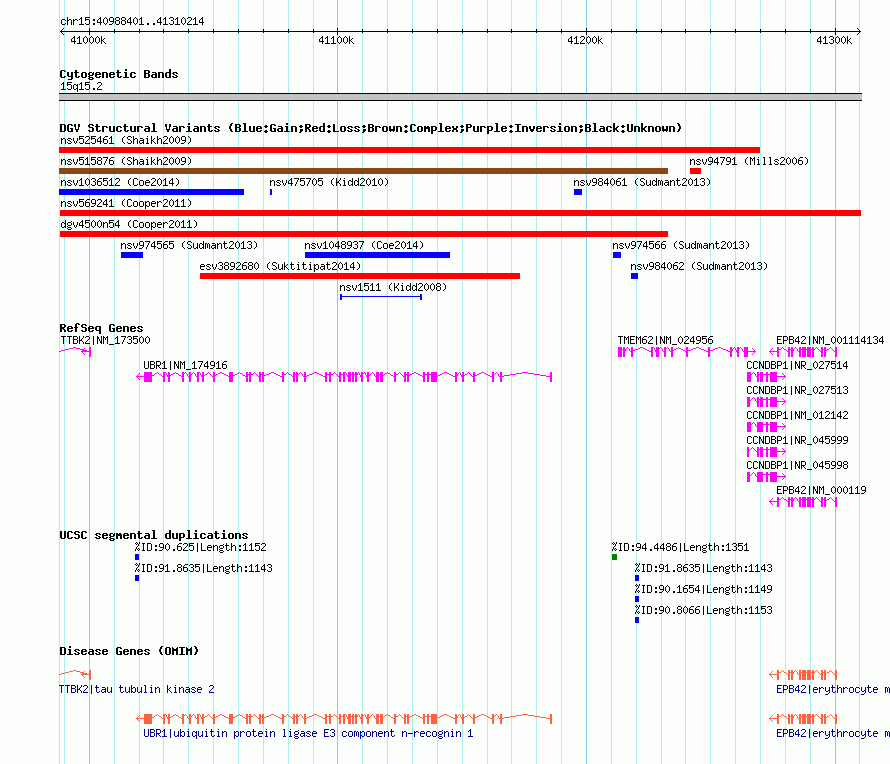Select the blue nsv984061 gain block
The height and width of the screenshot is (764, 890).
(578, 192)
